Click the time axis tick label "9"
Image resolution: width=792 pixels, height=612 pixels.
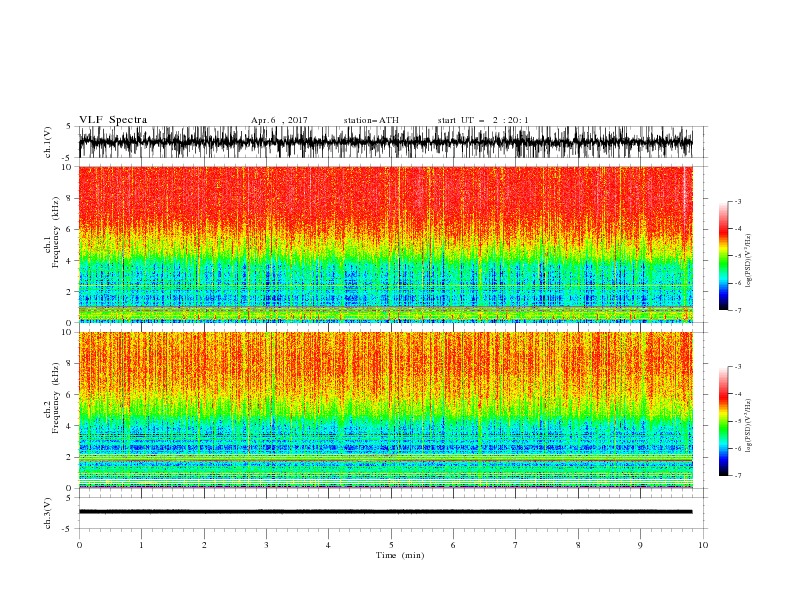click(x=640, y=545)
